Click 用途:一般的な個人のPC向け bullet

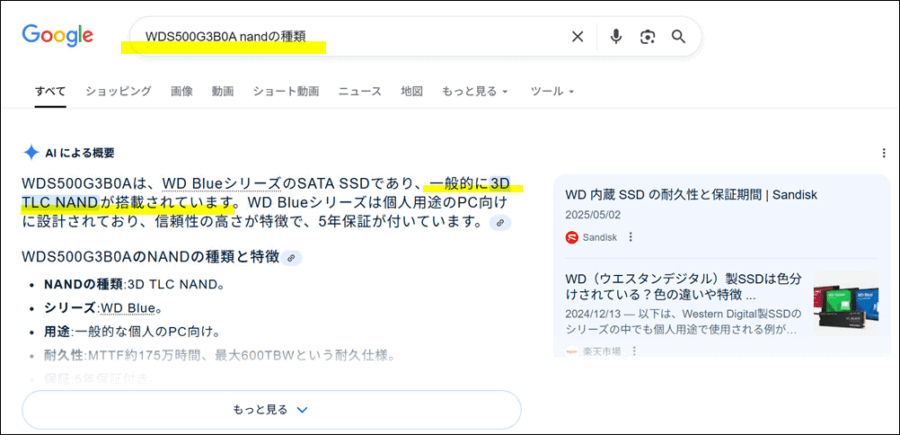click(133, 332)
